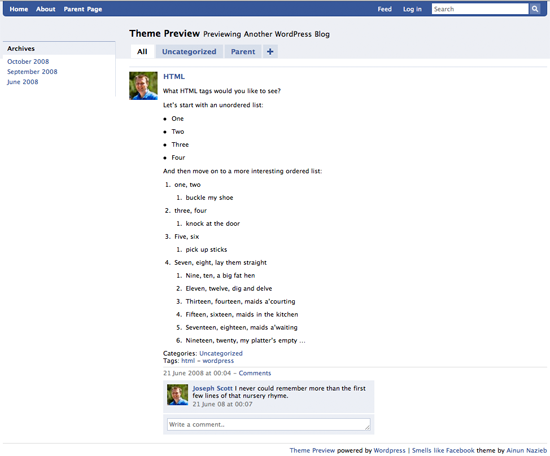The width and height of the screenshot is (550, 456).
Task: Open June 2008 archive
Action: pyautogui.click(x=22, y=82)
